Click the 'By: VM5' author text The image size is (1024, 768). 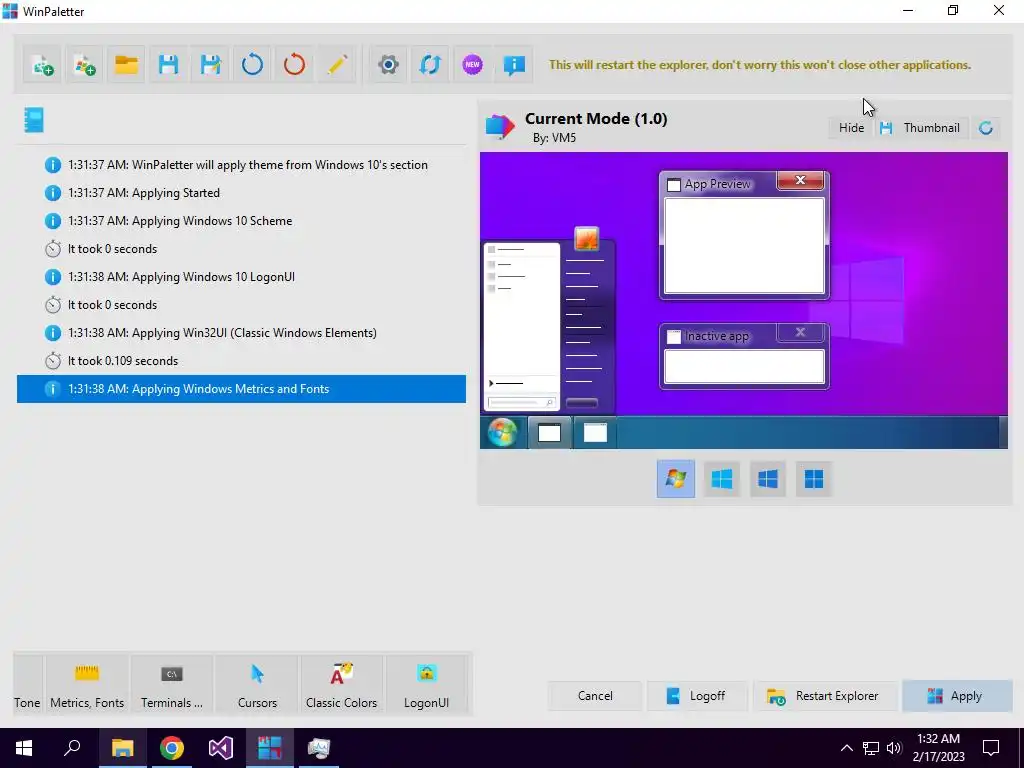point(554,138)
